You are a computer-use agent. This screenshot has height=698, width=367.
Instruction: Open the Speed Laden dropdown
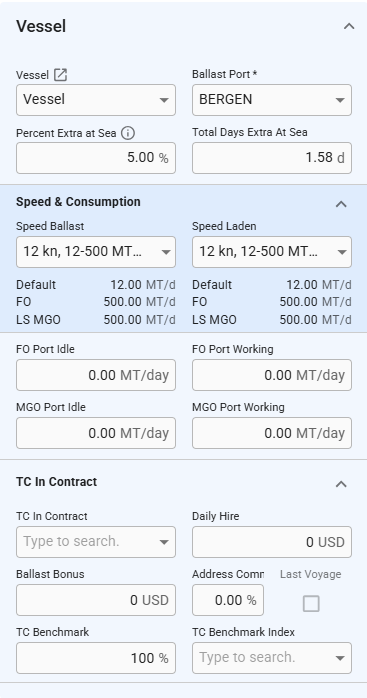272,252
